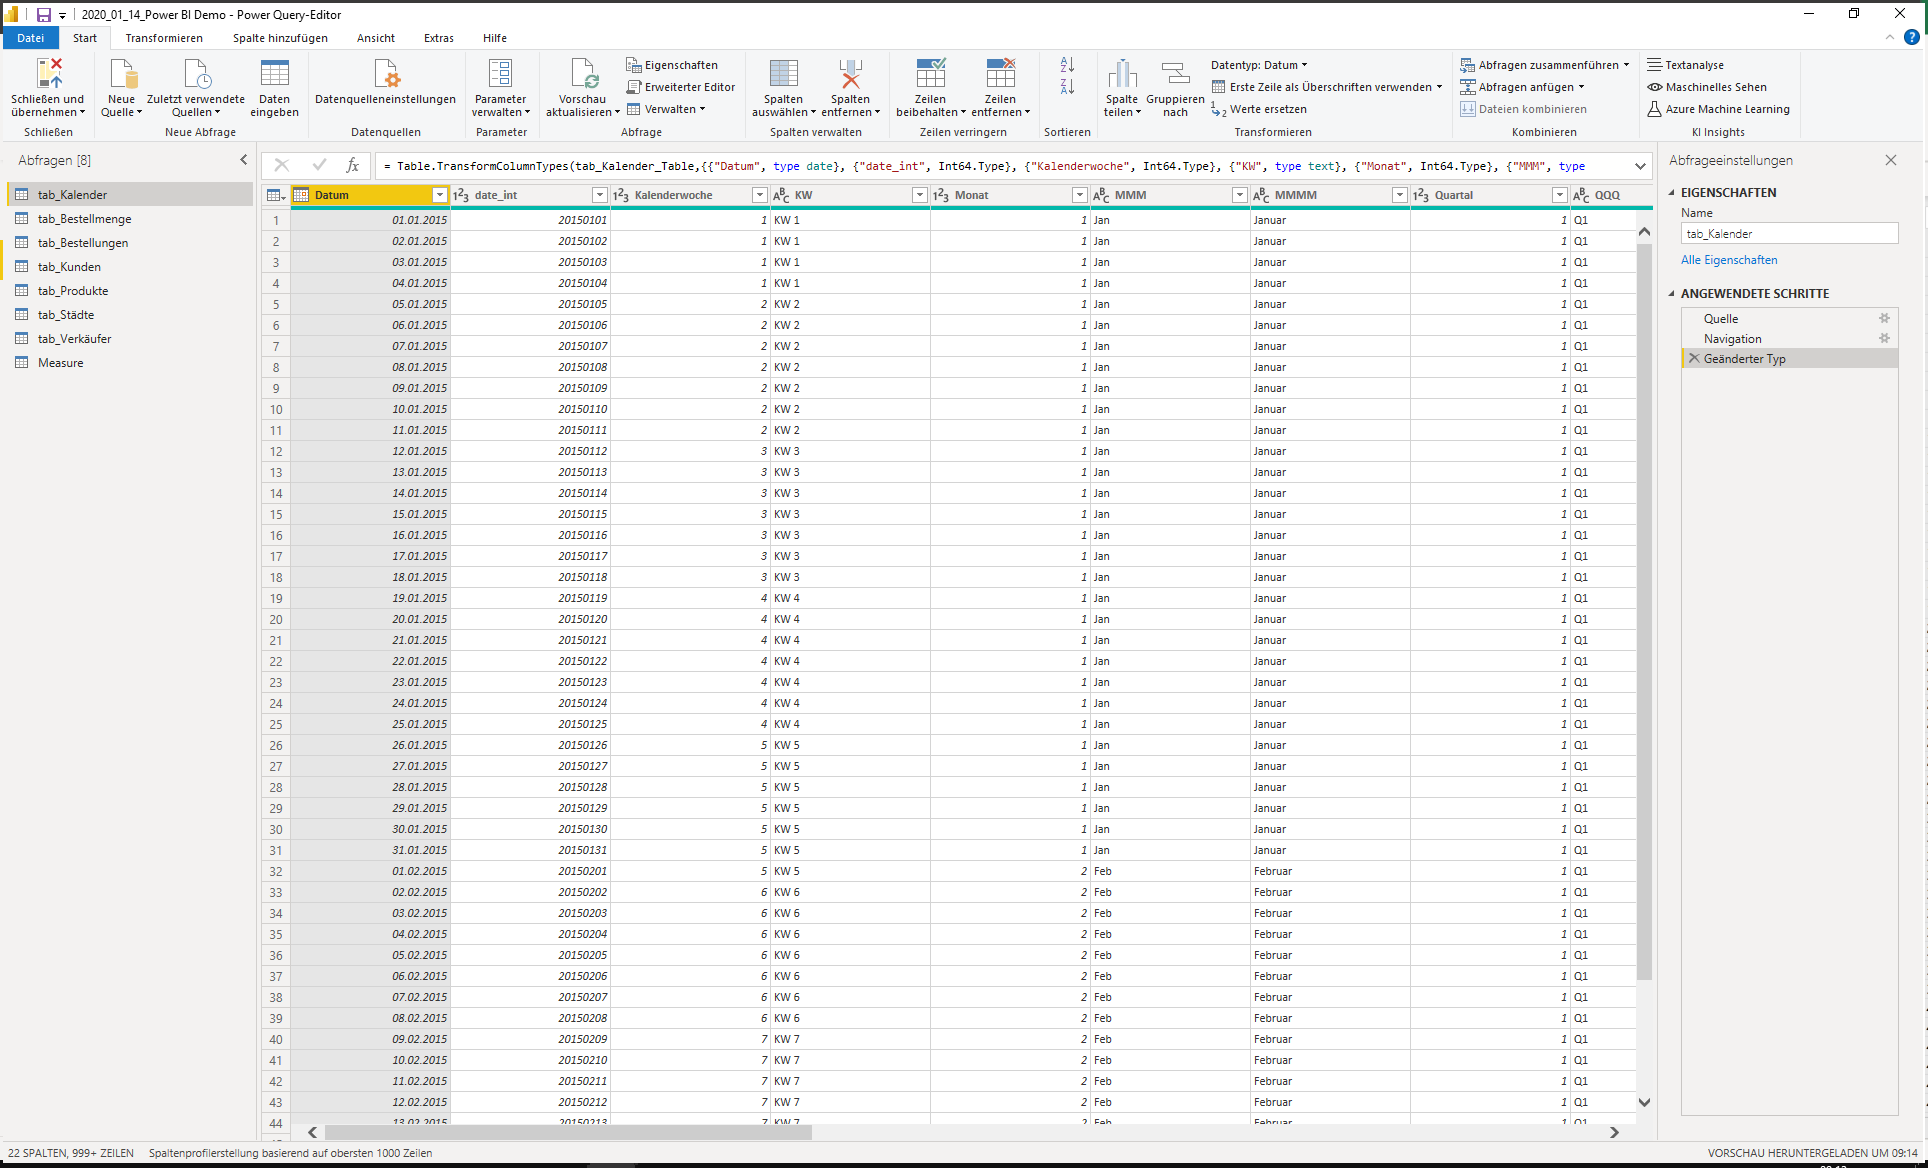Click the Navigation step settings gear
Screen dimensions: 1928x1168
click(1884, 338)
